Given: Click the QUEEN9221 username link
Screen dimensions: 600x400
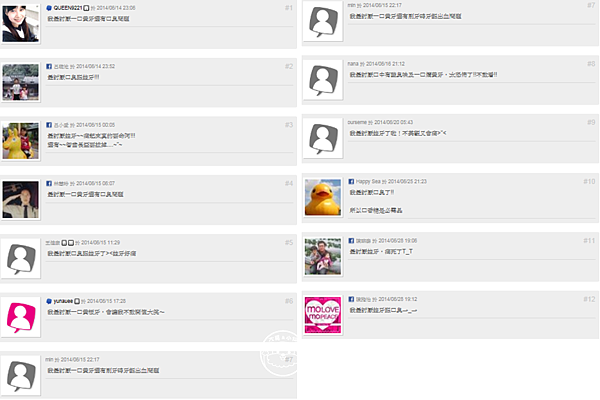Looking at the screenshot, I should [x=68, y=8].
